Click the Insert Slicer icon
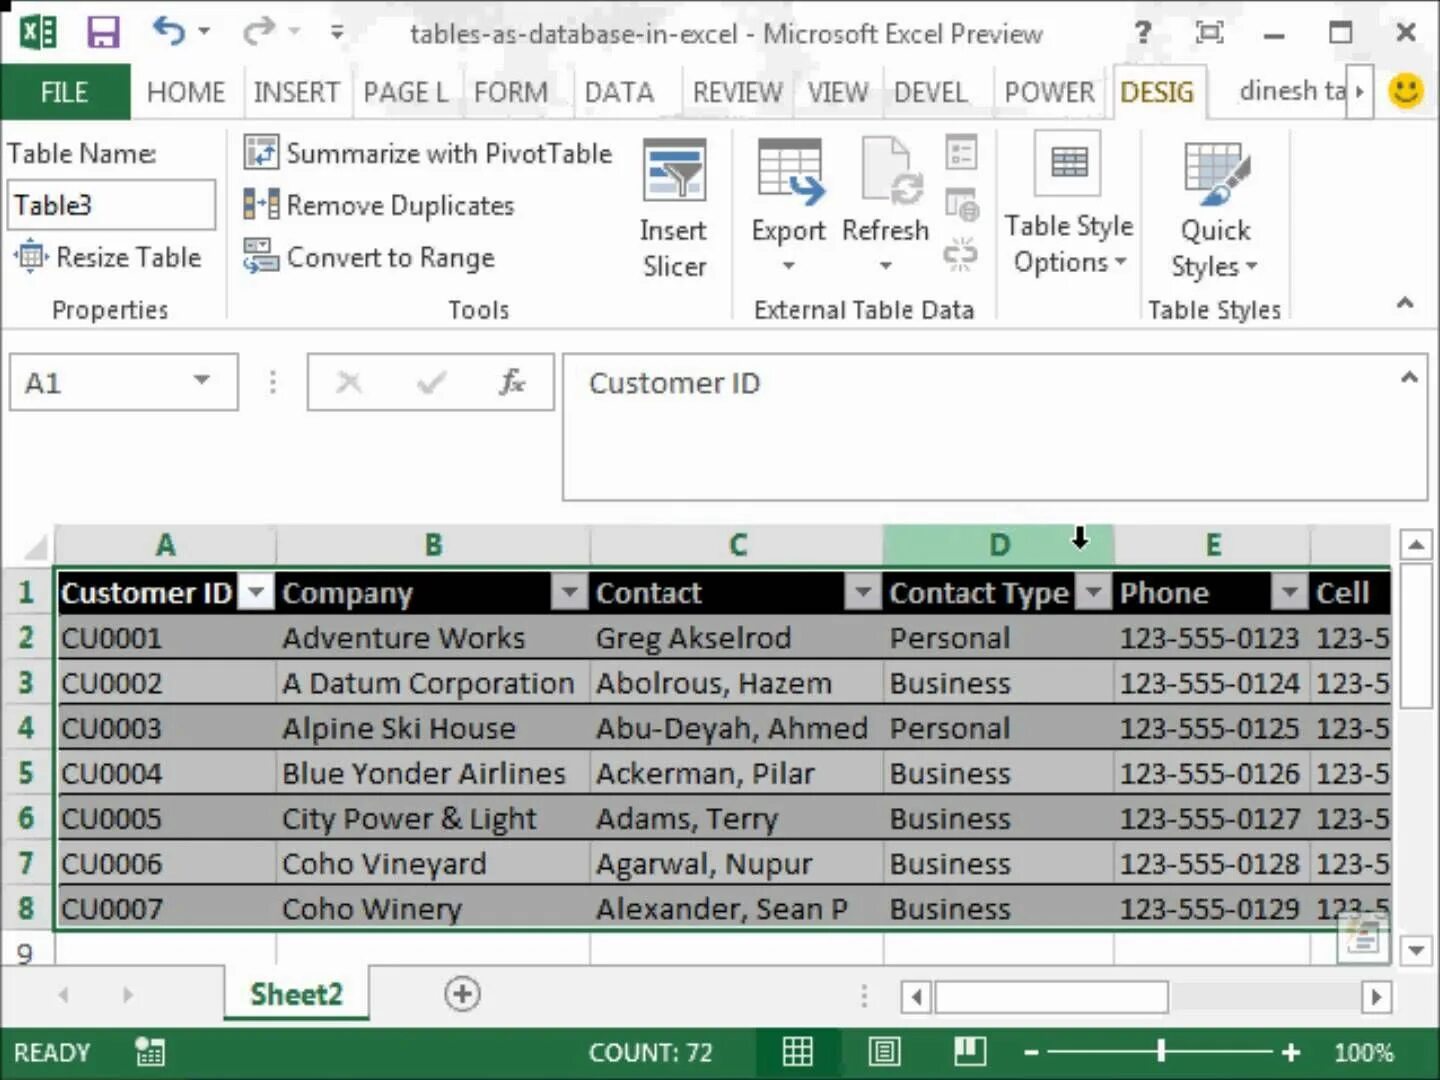The height and width of the screenshot is (1080, 1440). pyautogui.click(x=674, y=172)
